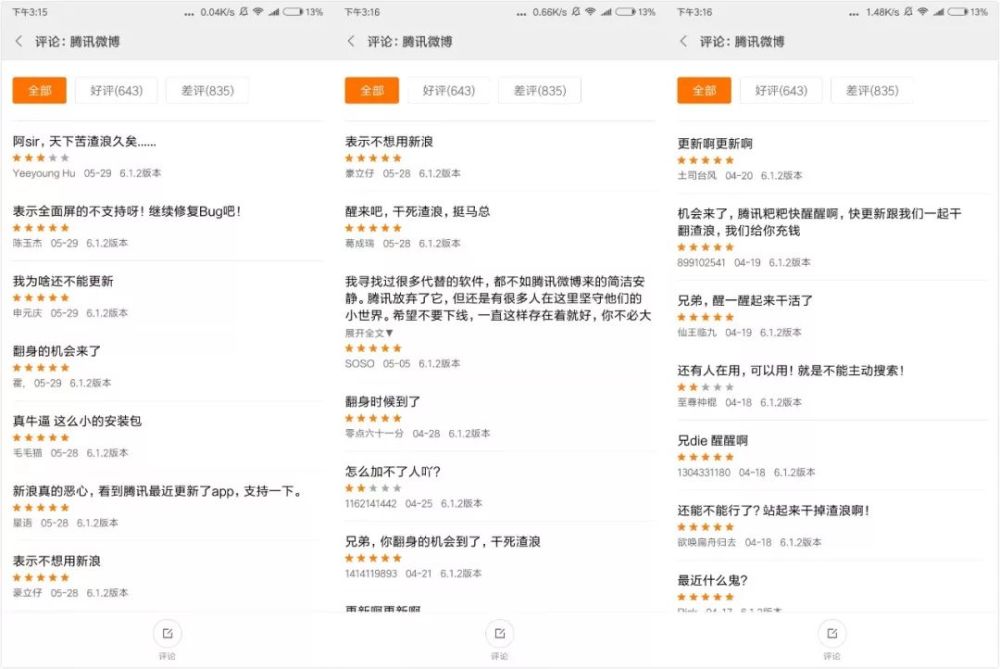Tap back arrow in the 1.48K/s screen
This screenshot has height=669, width=1000.
683,41
